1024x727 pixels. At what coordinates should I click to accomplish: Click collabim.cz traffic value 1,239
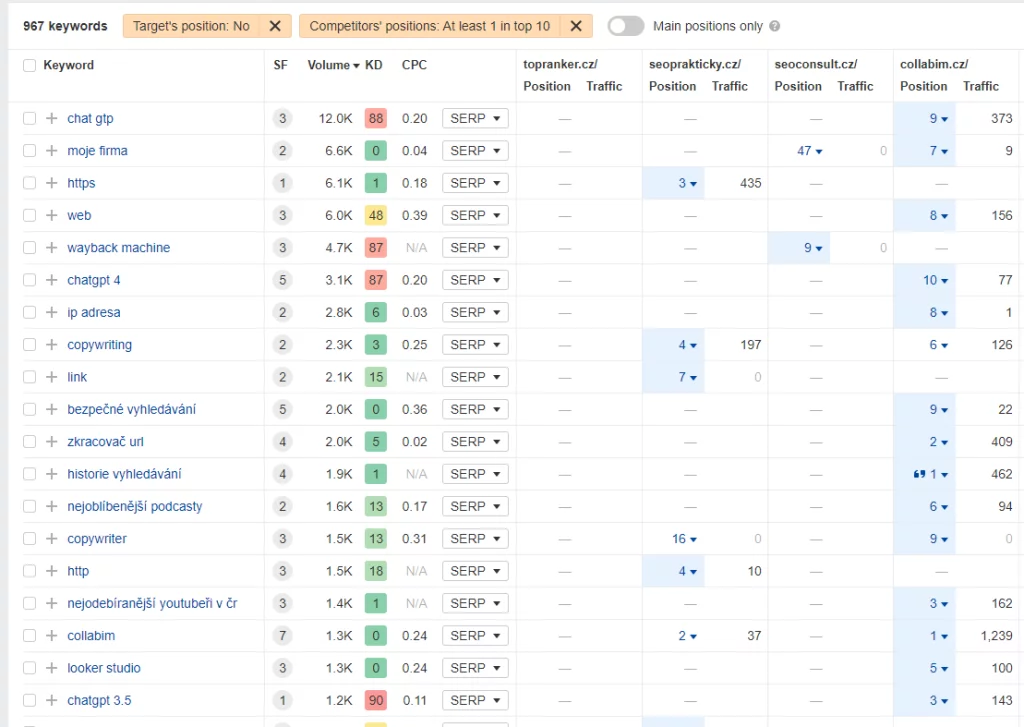(x=996, y=636)
